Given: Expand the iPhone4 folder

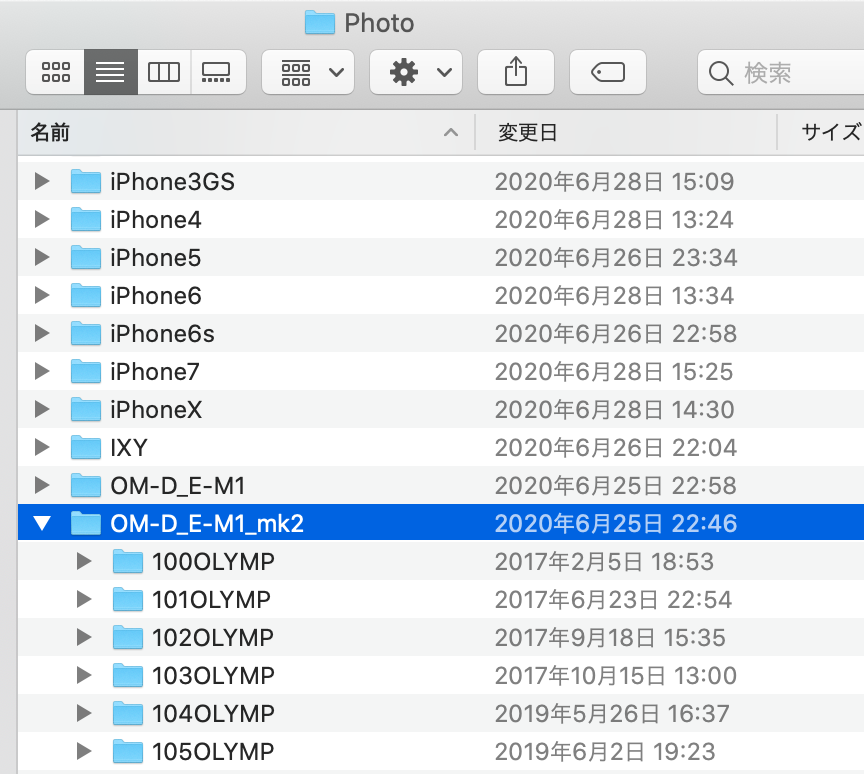Looking at the screenshot, I should pos(42,219).
